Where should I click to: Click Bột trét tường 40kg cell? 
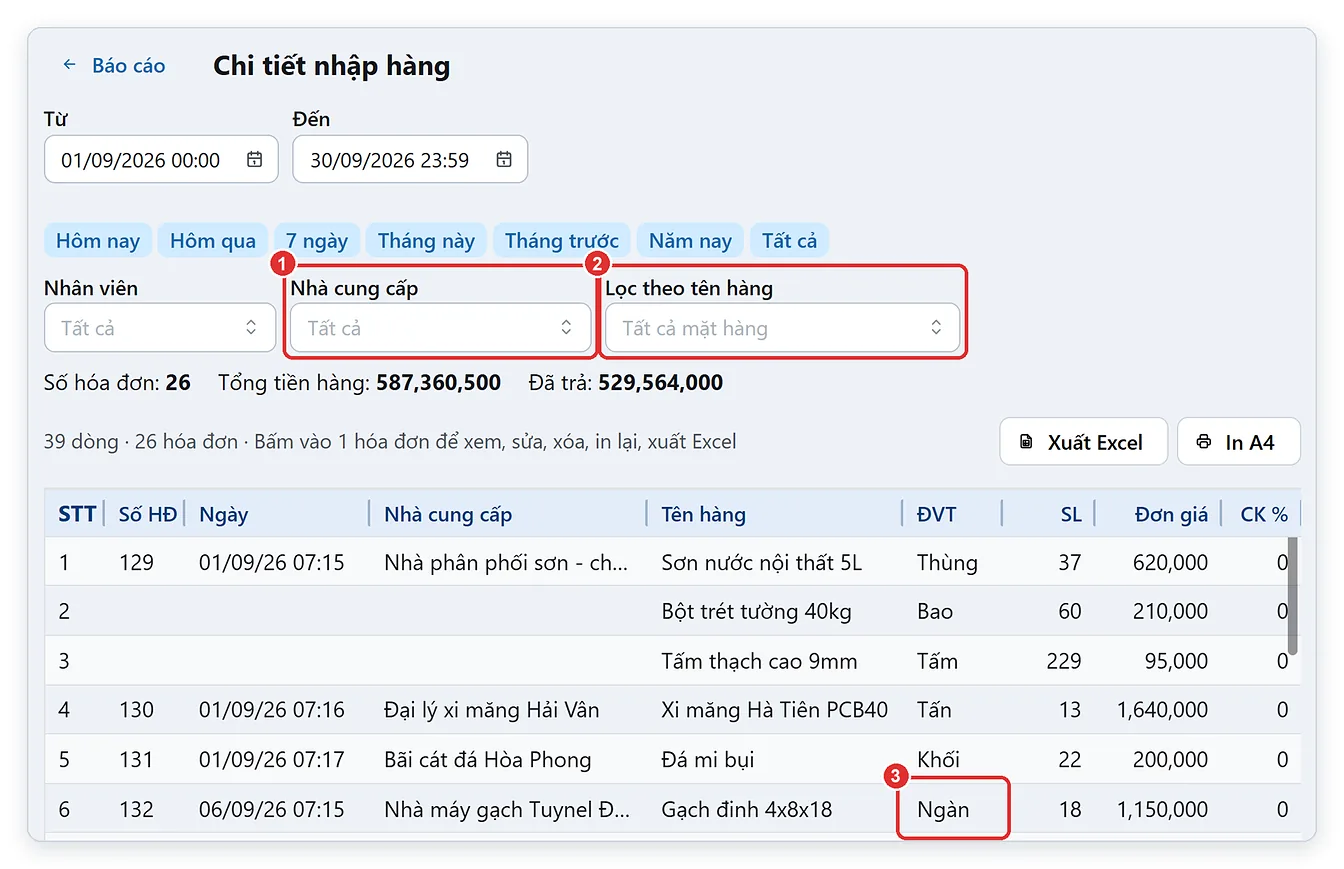[x=756, y=612]
